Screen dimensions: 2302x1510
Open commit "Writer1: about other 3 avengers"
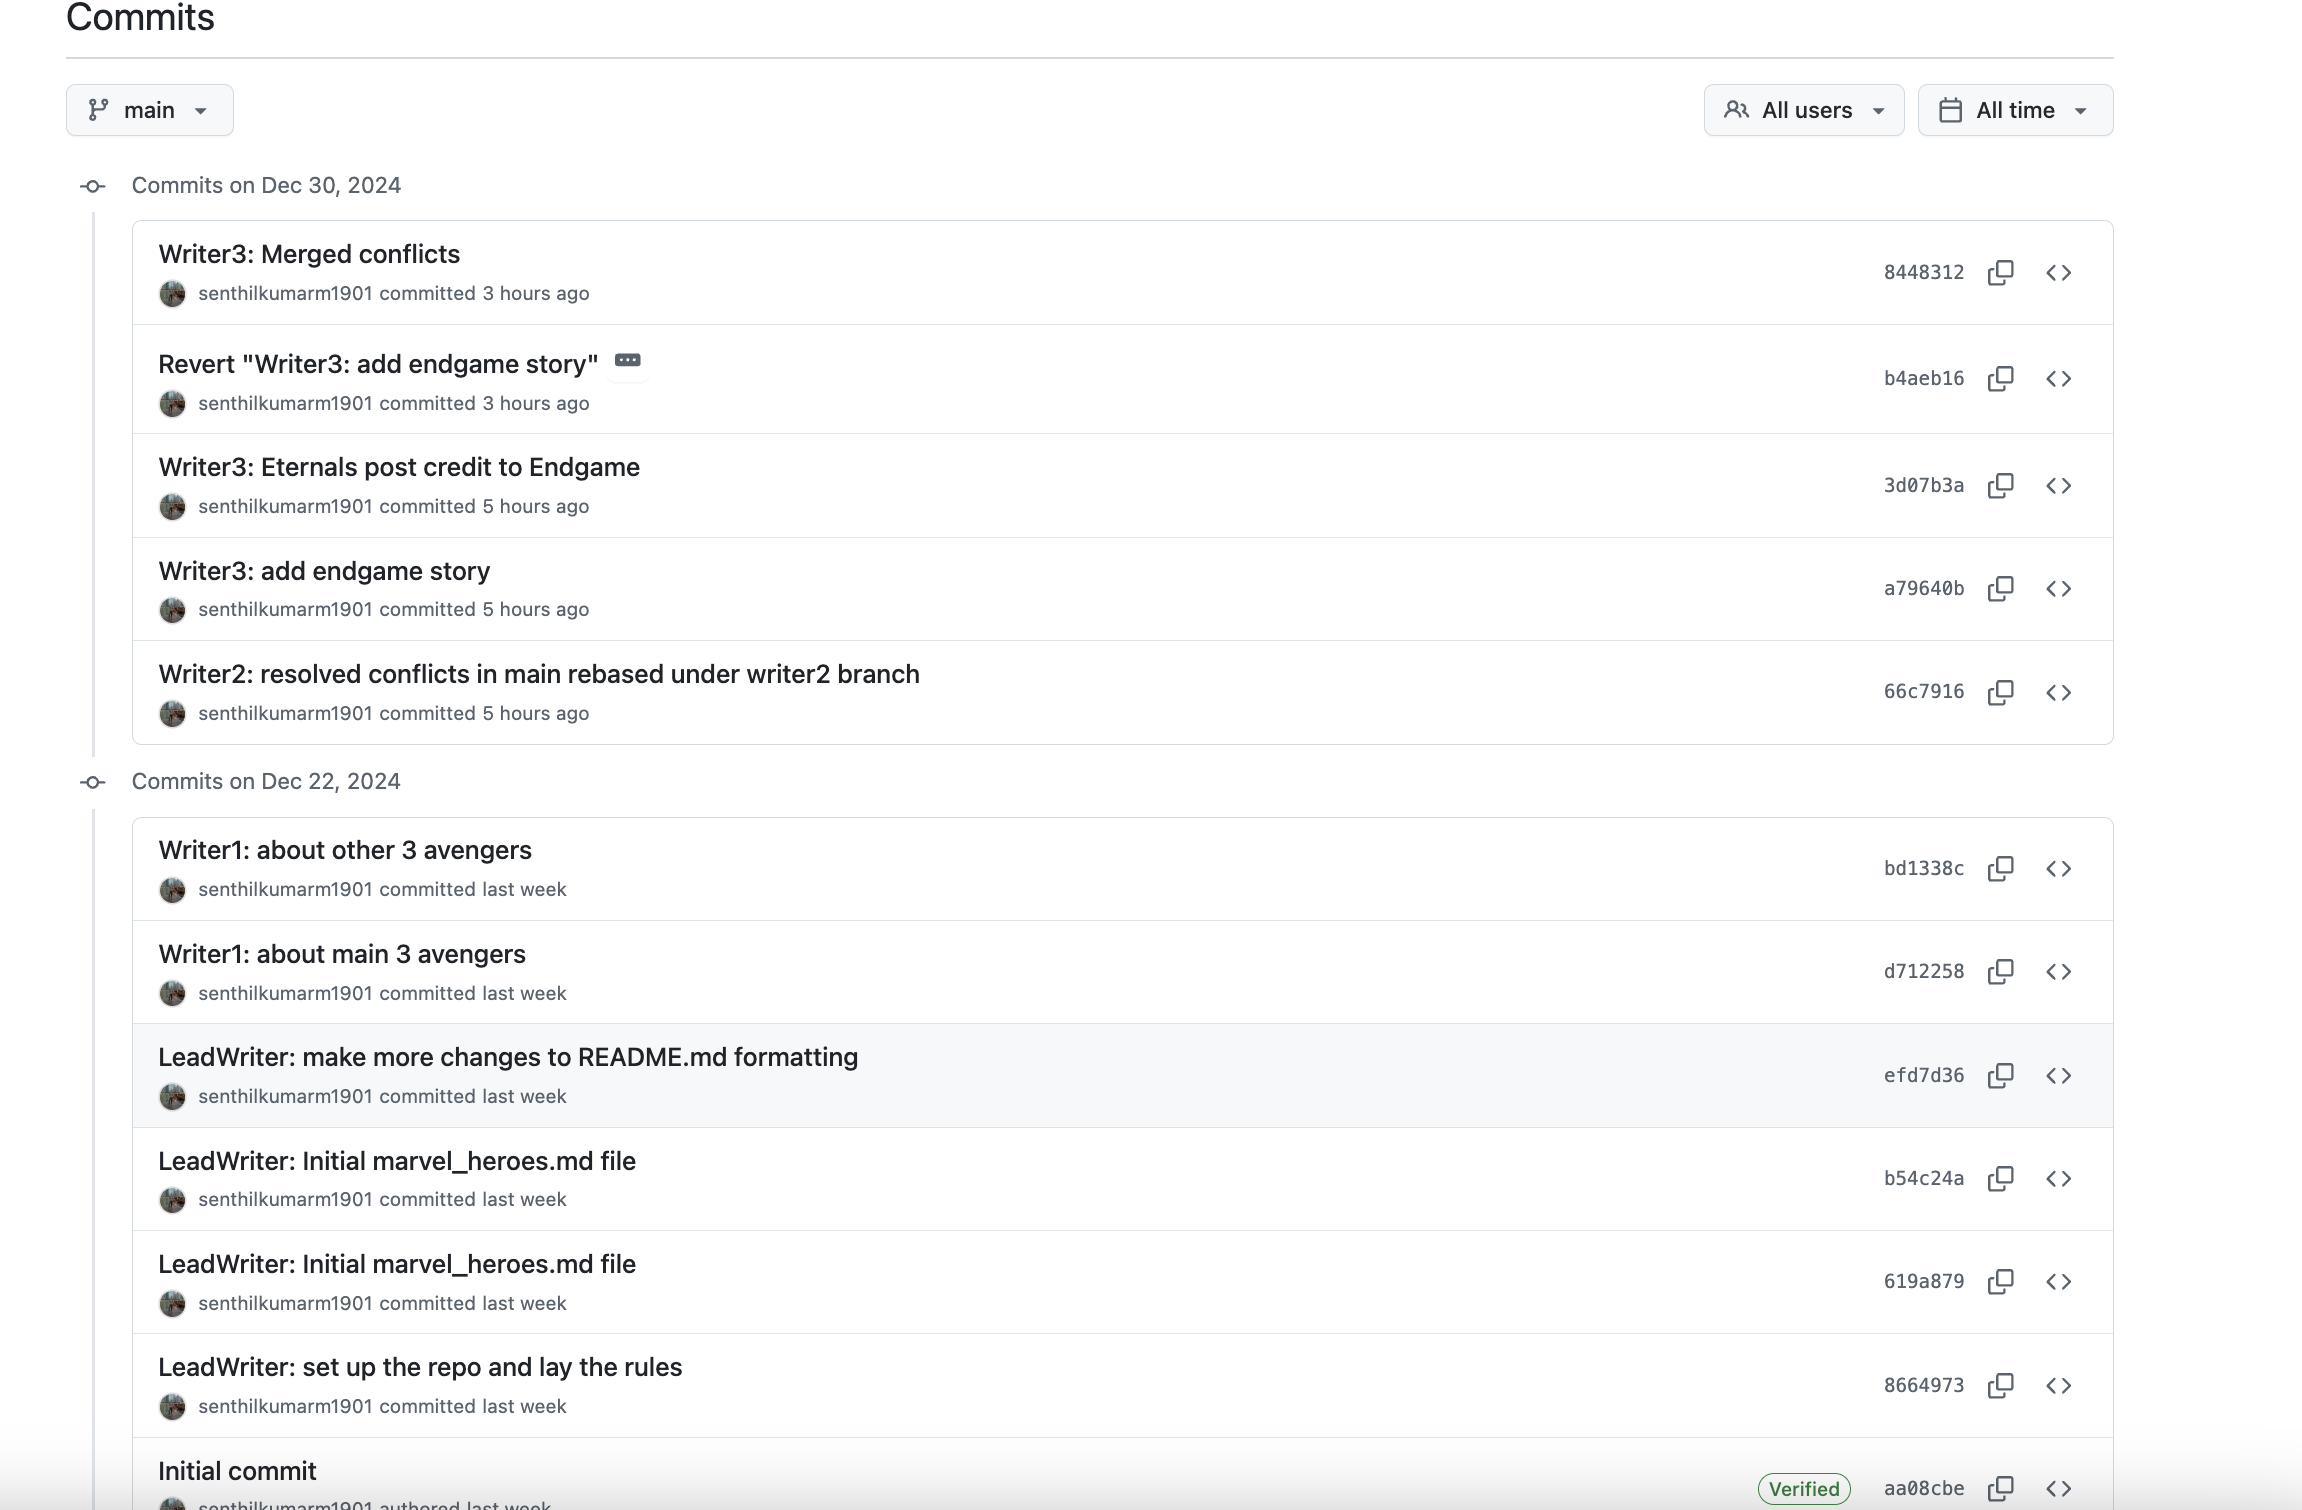[345, 850]
